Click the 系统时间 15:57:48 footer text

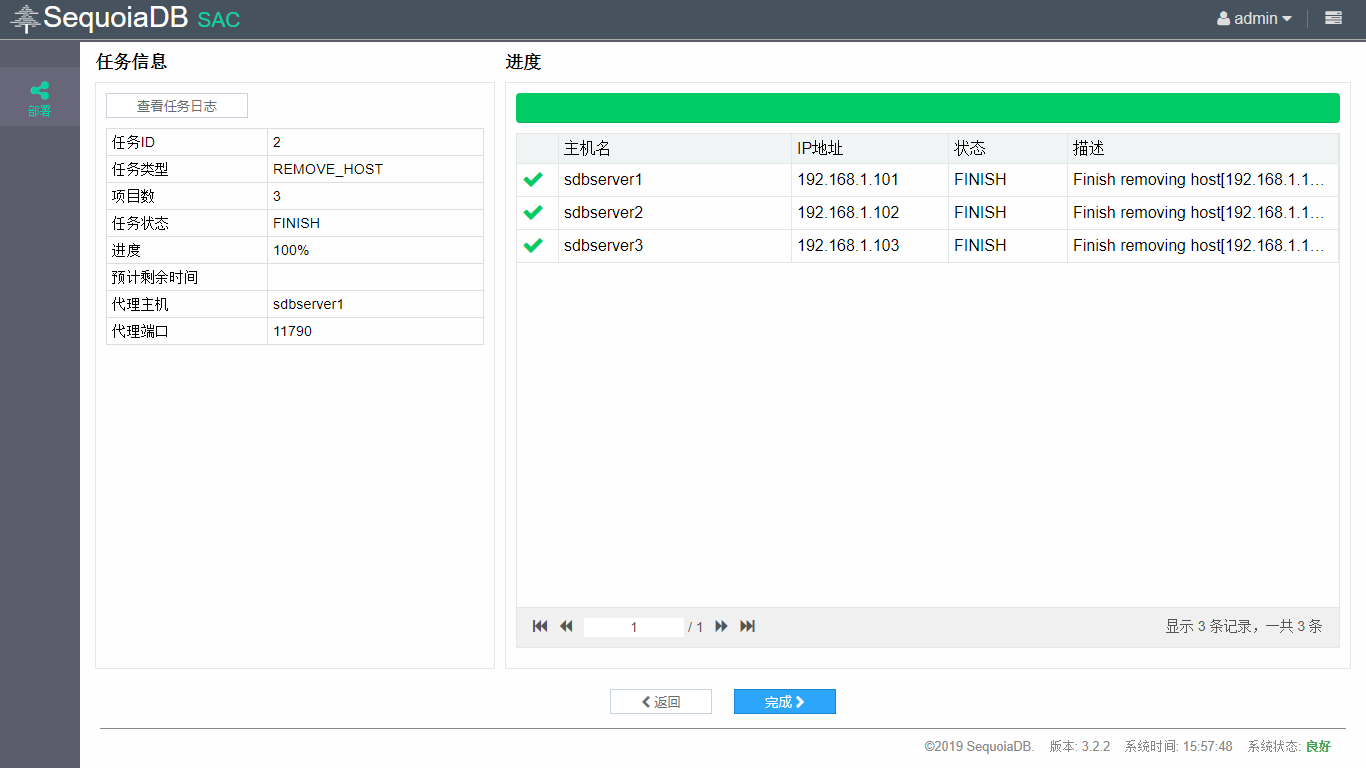click(x=1179, y=747)
